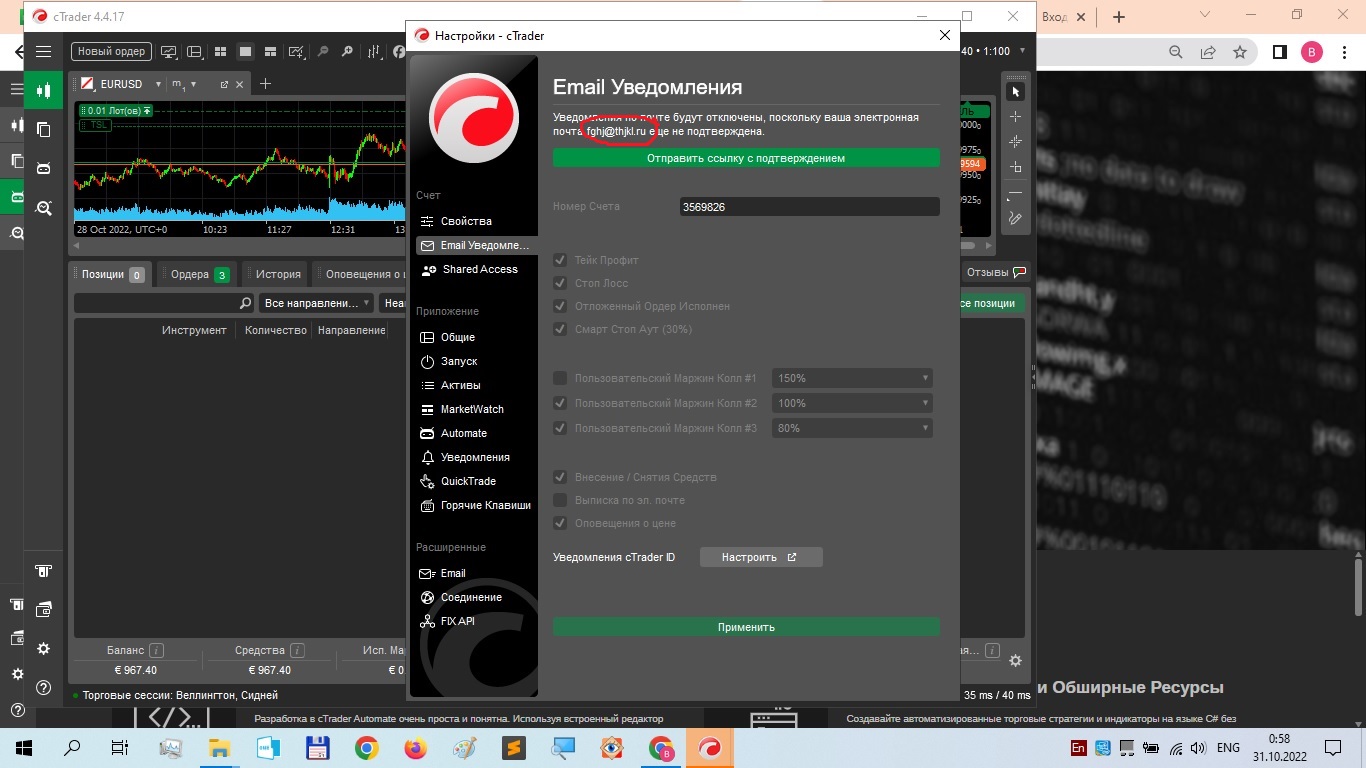The image size is (1366, 768).
Task: Click the Новый ордер button
Action: click(x=111, y=52)
